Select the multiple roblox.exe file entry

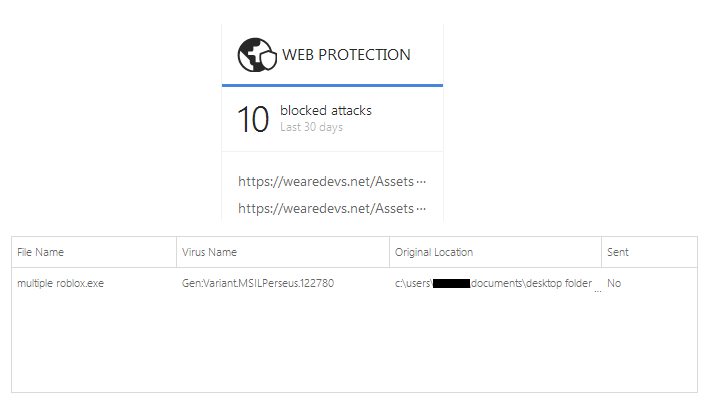click(60, 283)
